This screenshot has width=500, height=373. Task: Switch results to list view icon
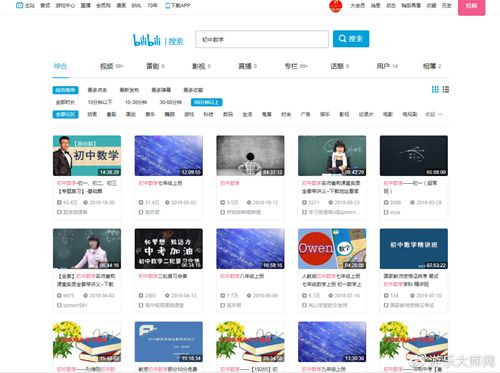(446, 89)
